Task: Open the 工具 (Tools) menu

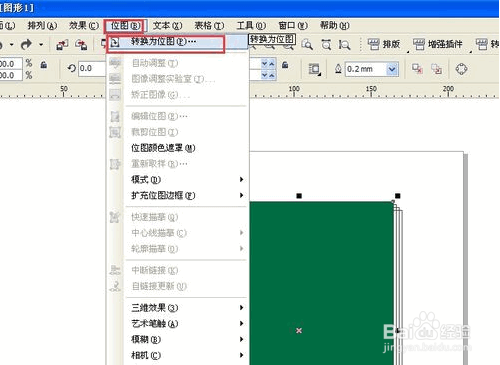Action: coord(251,25)
